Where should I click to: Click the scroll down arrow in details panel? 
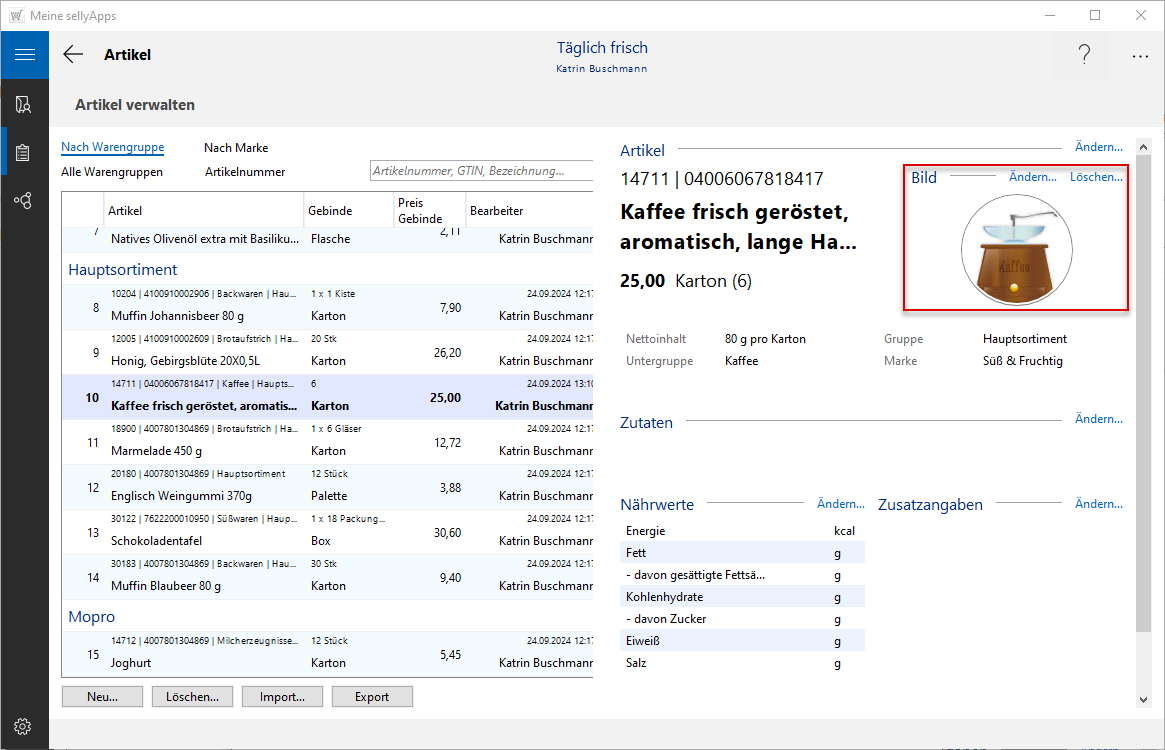coord(1143,699)
